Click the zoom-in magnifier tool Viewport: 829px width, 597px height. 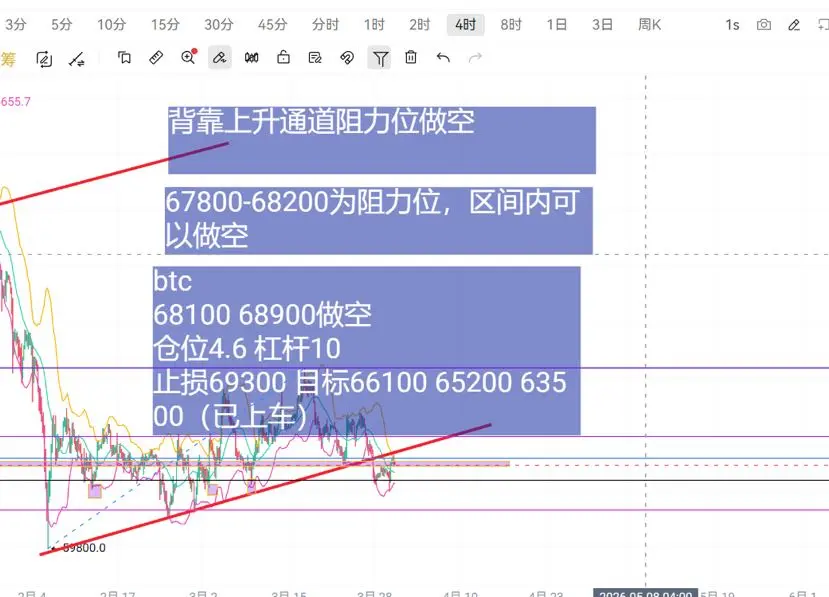(x=189, y=57)
